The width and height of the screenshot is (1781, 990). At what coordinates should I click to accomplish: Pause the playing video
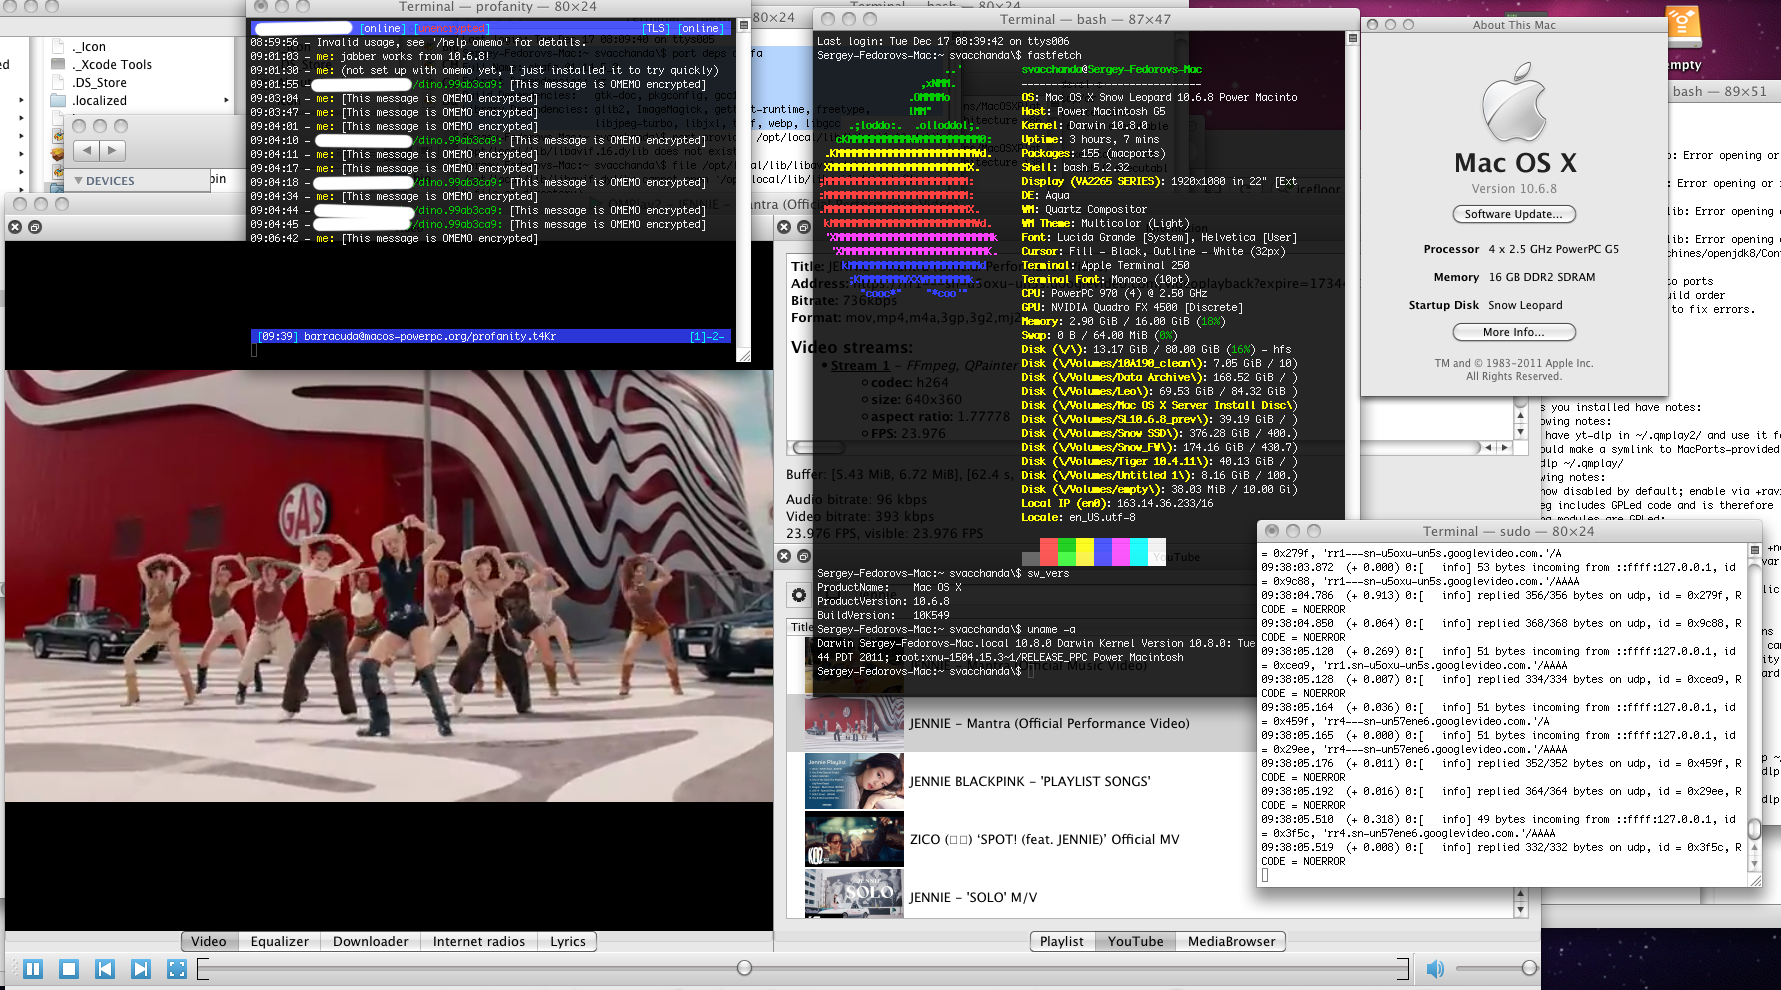pyautogui.click(x=33, y=969)
